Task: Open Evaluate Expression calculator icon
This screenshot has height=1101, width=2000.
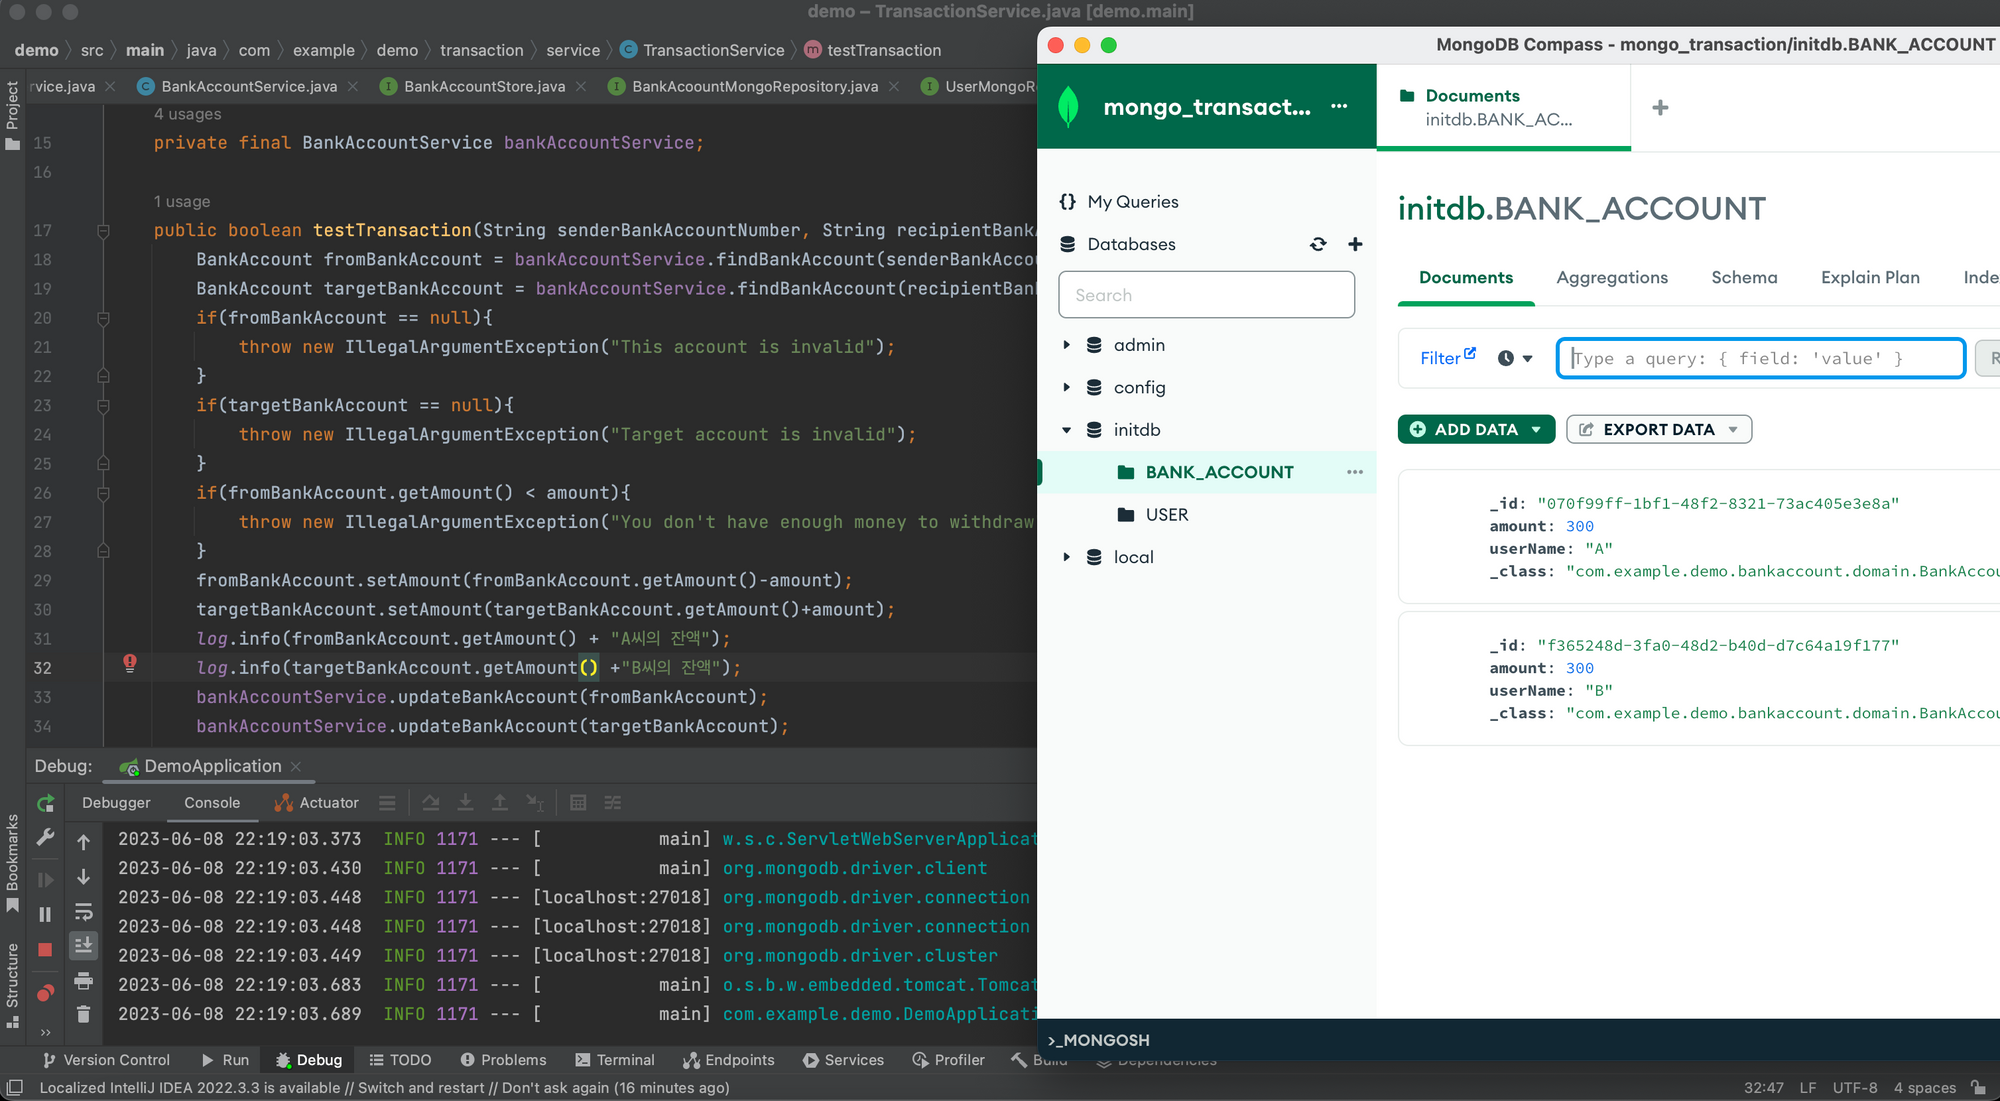Action: tap(578, 803)
